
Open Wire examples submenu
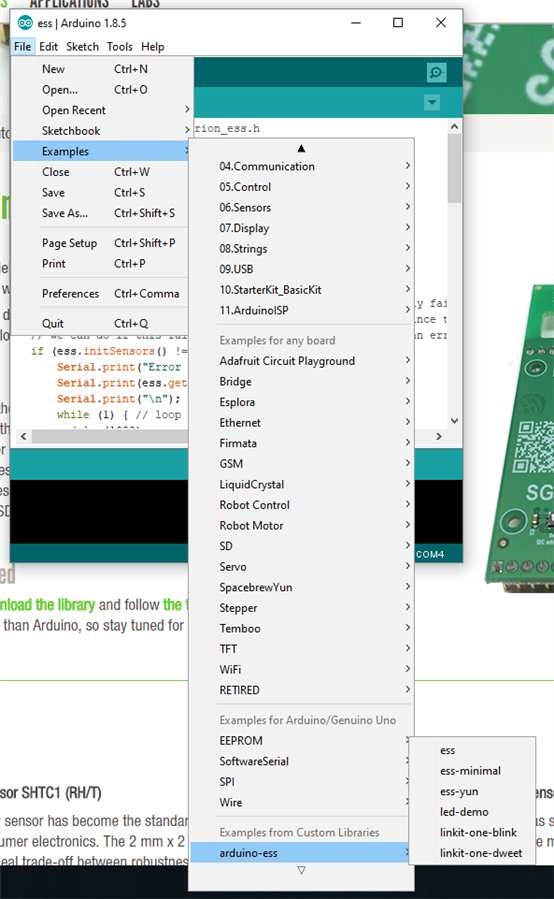[x=301, y=803]
